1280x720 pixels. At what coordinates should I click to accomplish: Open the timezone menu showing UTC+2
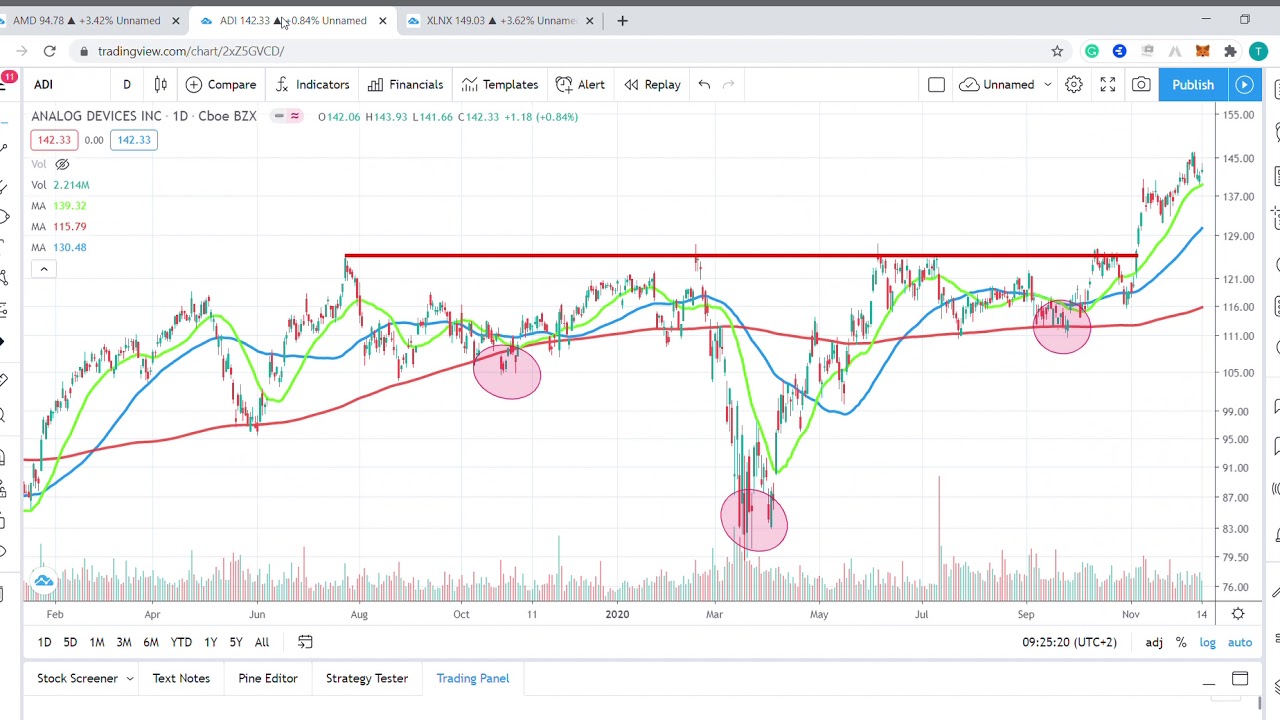1069,642
